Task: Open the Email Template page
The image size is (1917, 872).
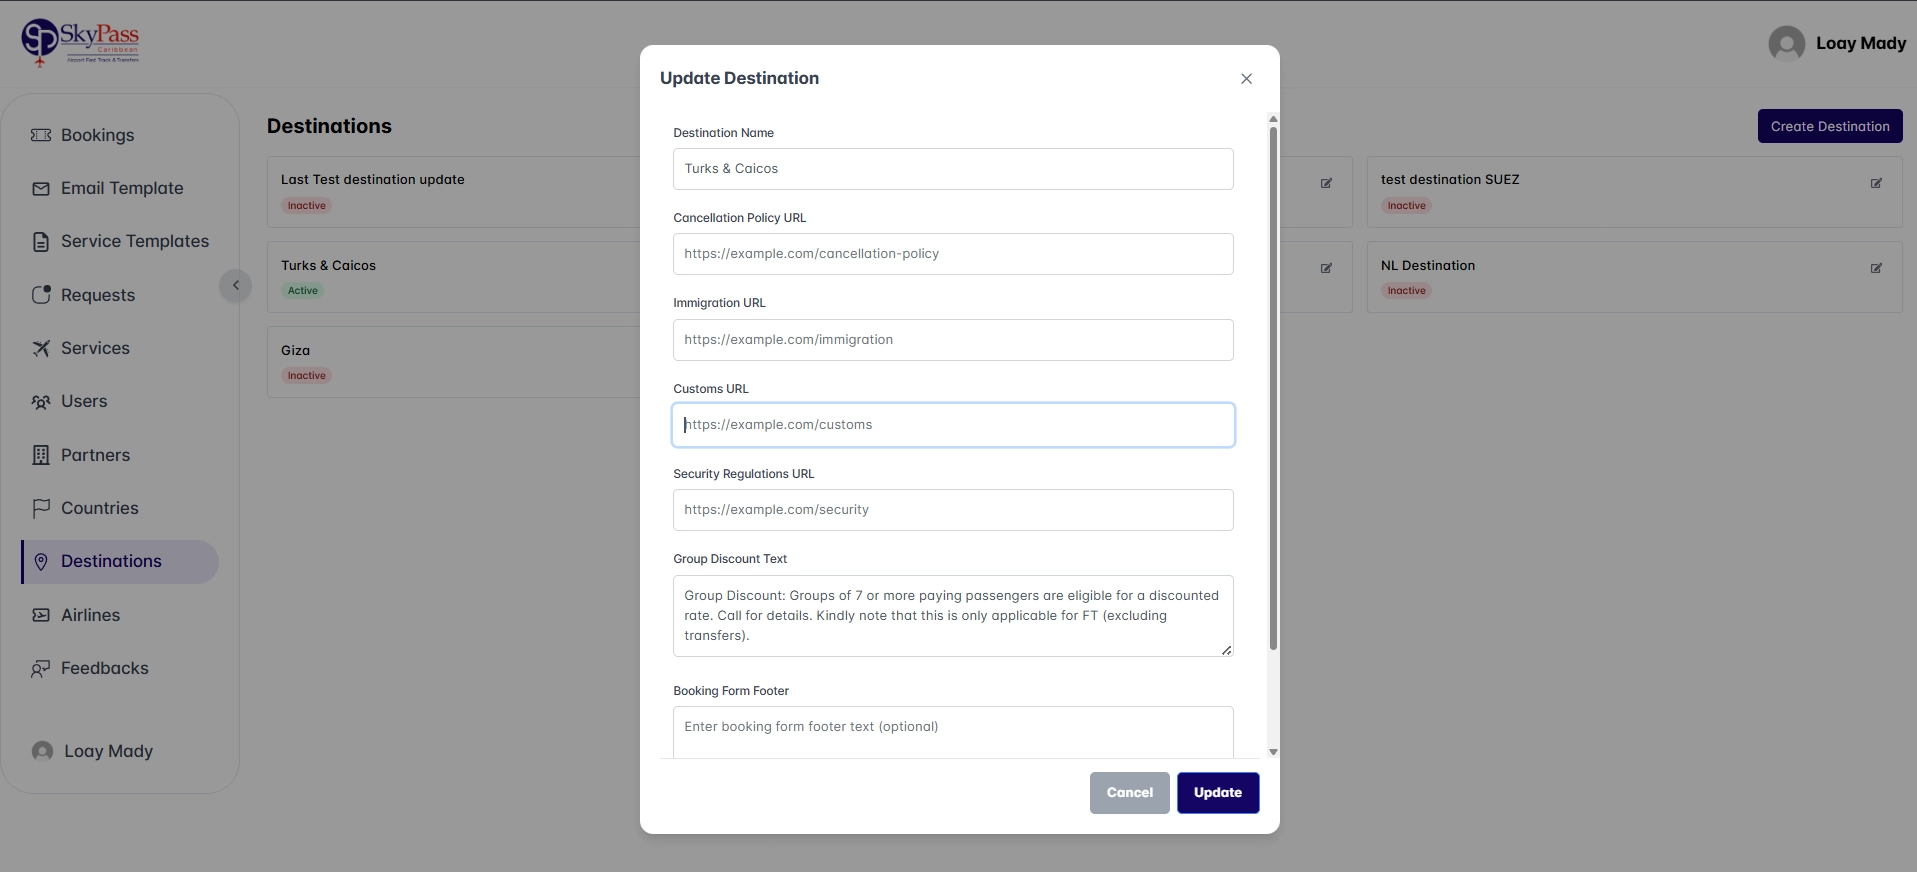Action: click(120, 188)
